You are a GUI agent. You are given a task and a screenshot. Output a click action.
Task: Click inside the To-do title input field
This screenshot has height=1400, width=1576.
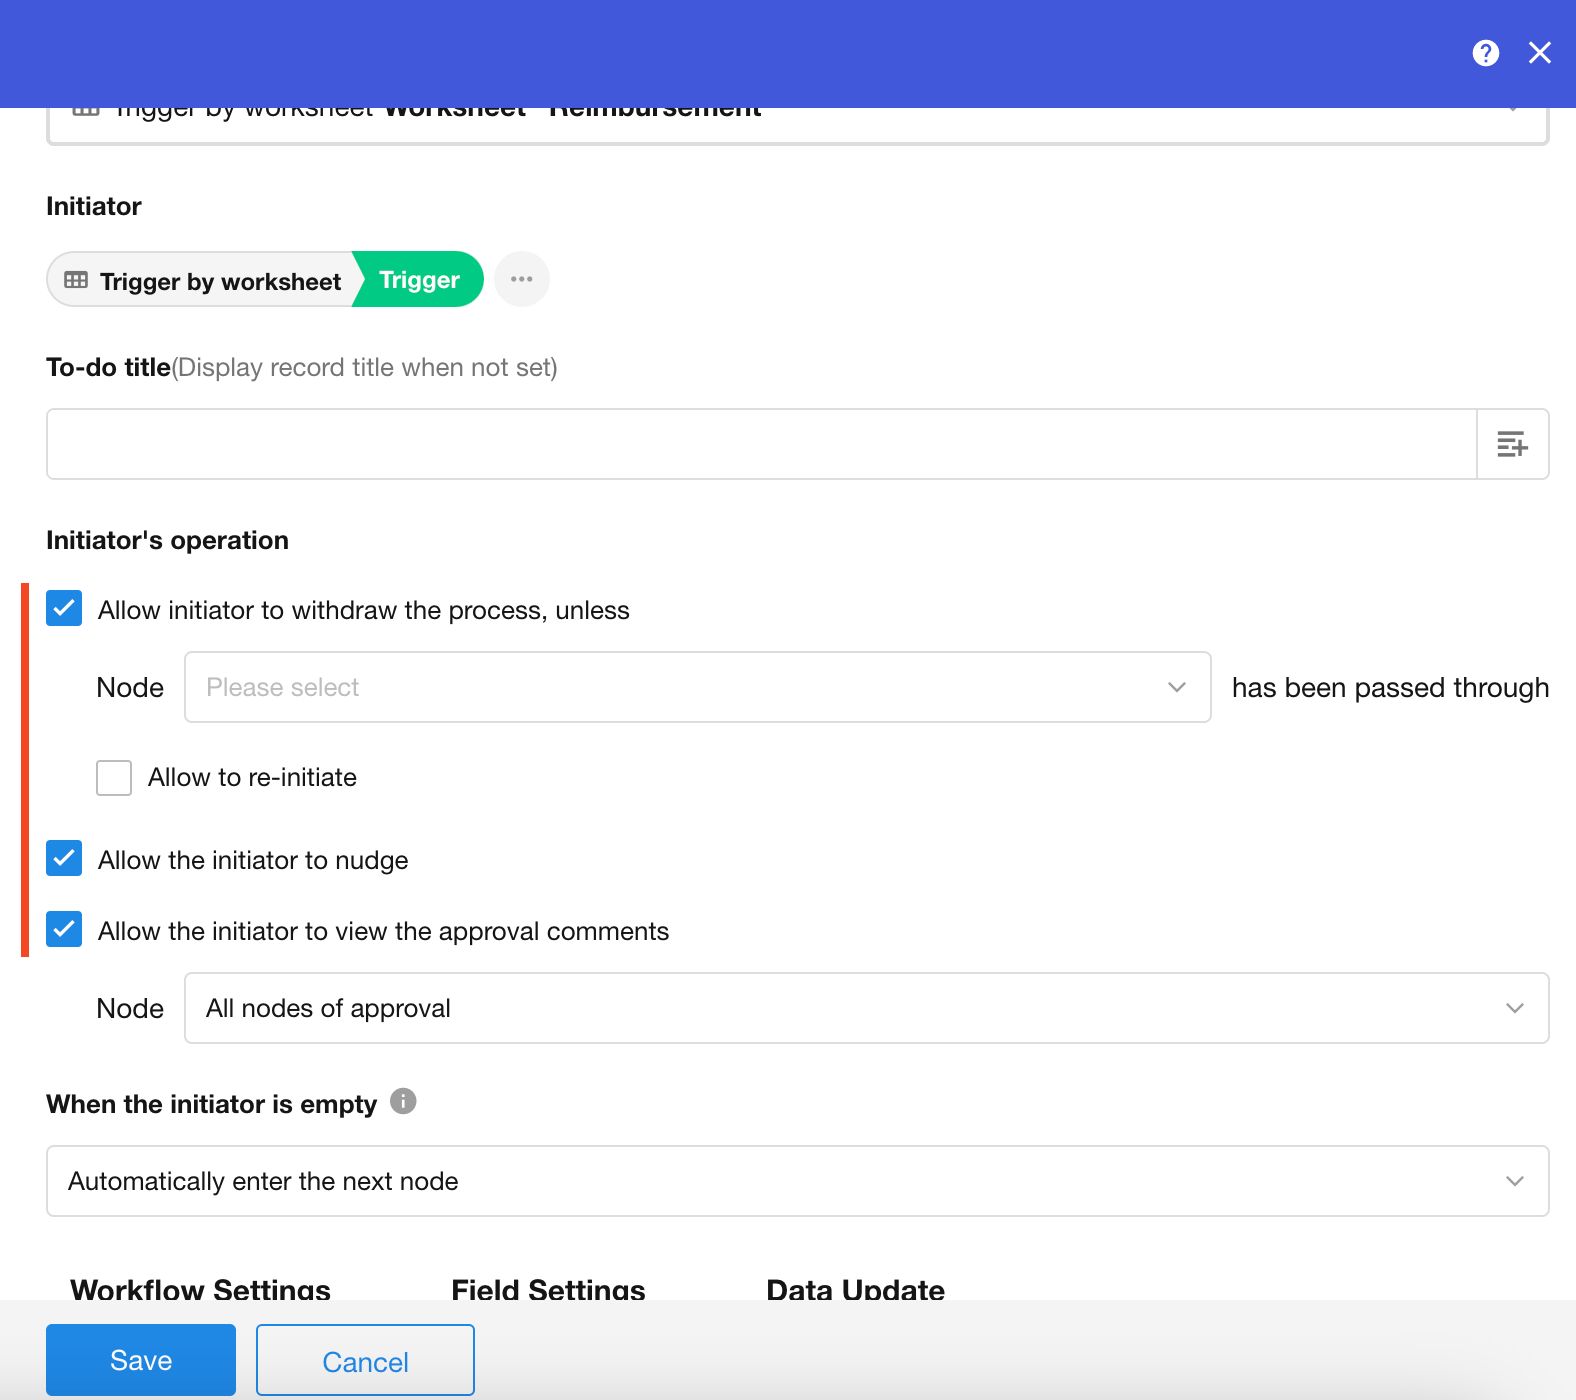pos(761,444)
